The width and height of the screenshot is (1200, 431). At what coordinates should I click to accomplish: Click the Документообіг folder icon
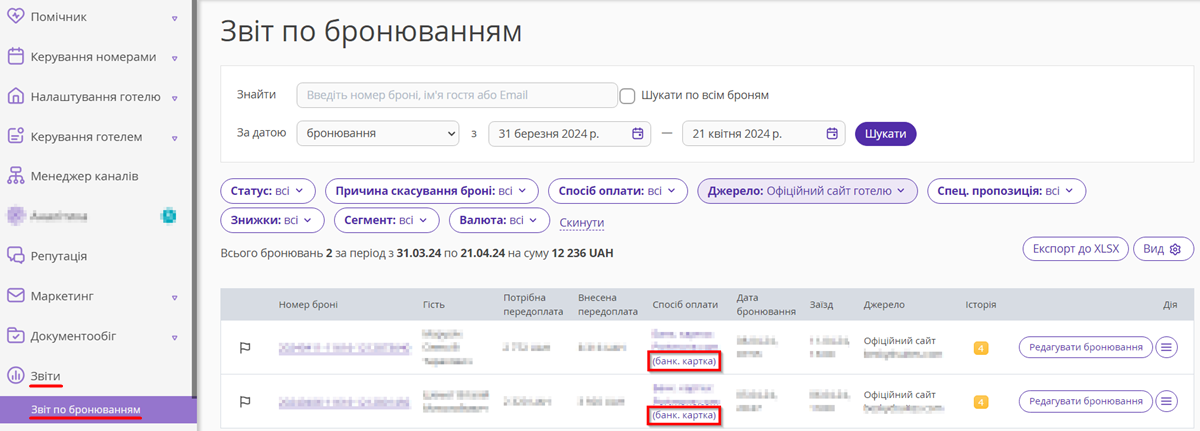point(15,335)
